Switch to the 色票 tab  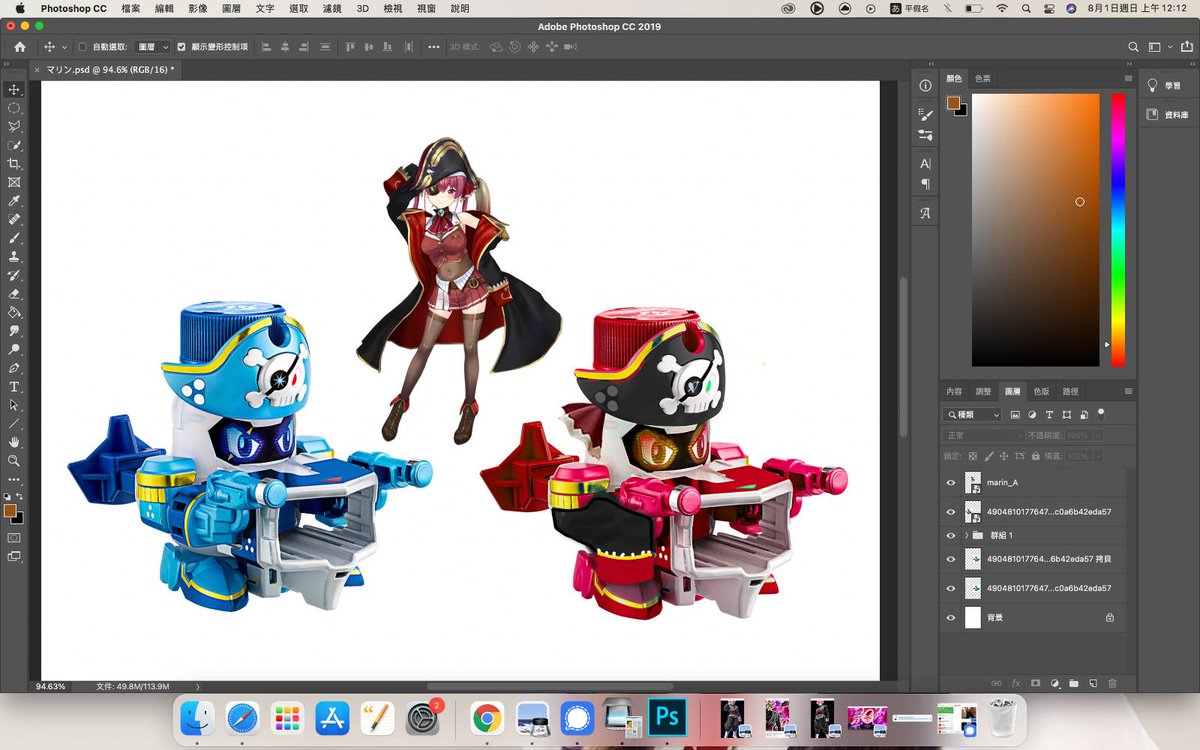pyautogui.click(x=983, y=78)
